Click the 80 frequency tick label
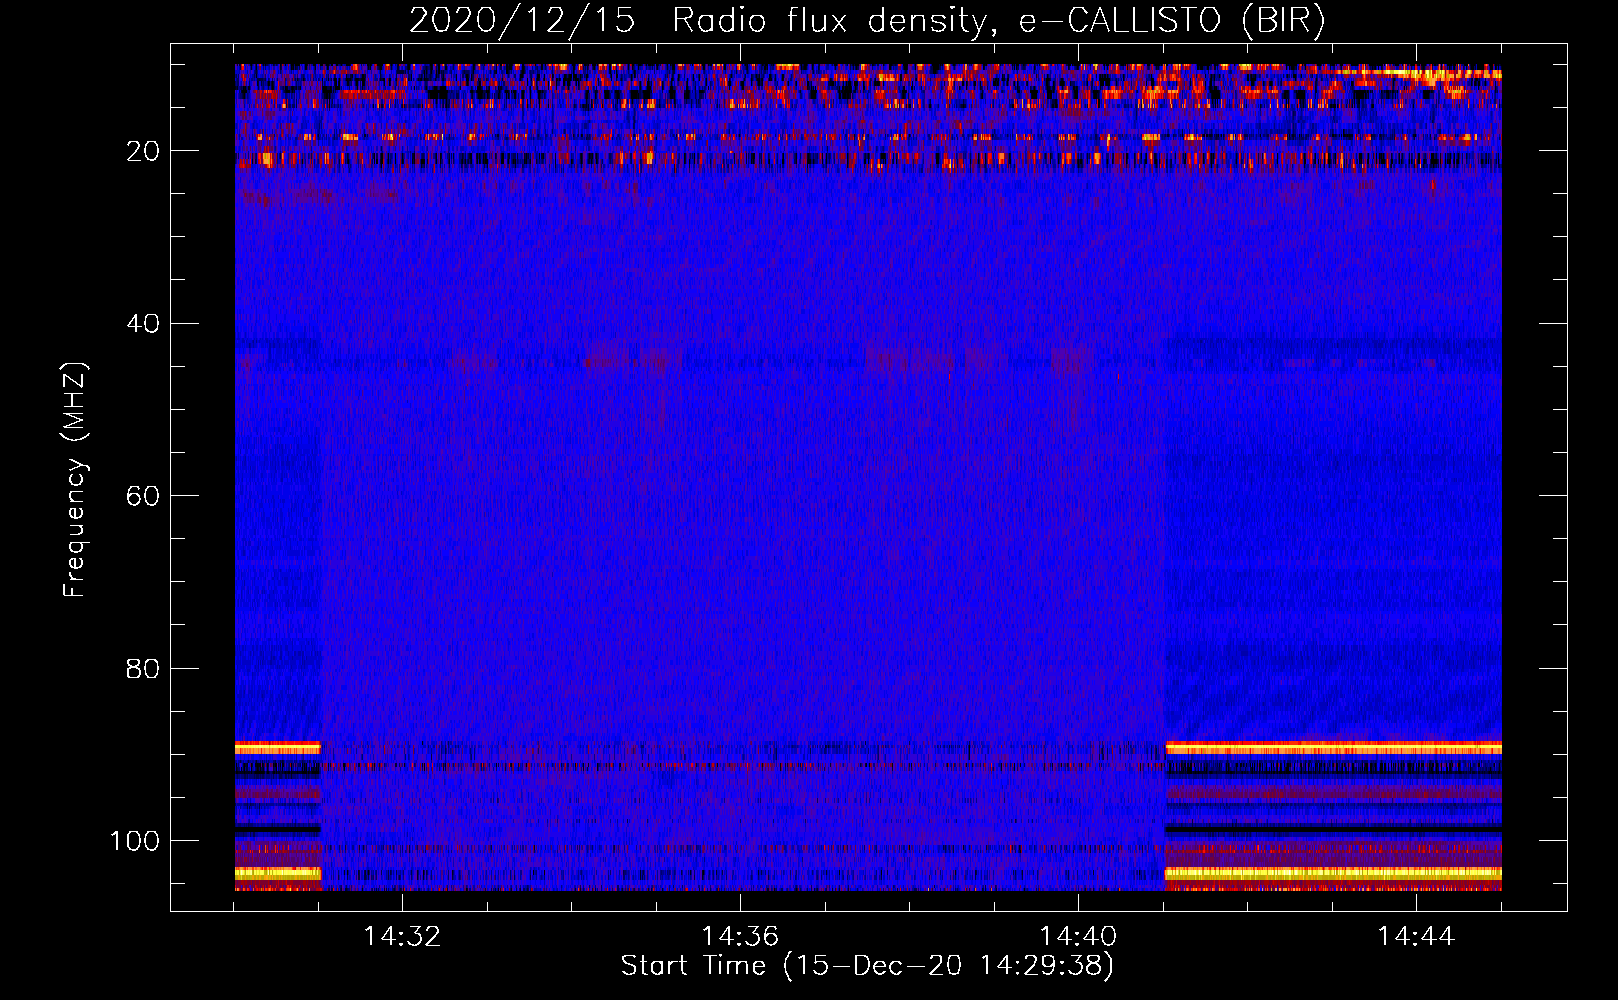1618x1000 pixels. click(143, 669)
